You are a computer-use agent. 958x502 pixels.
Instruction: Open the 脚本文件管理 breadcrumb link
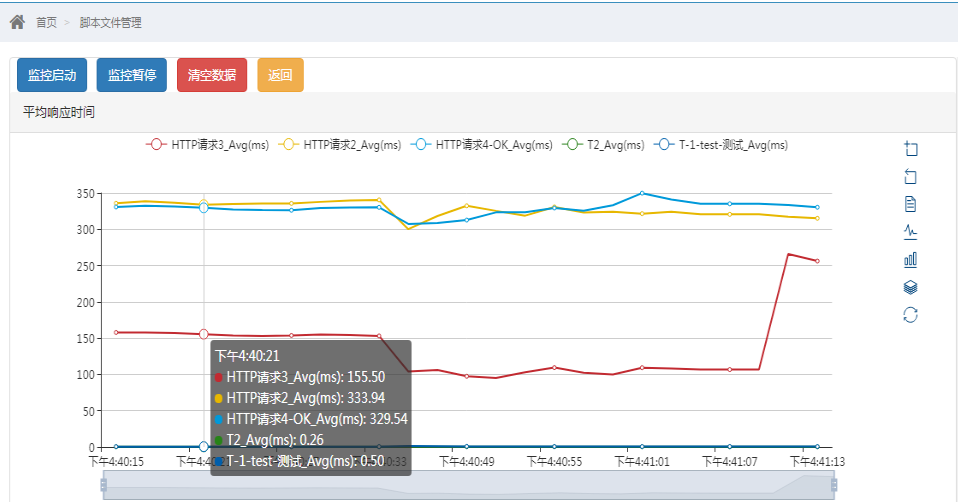click(111, 23)
